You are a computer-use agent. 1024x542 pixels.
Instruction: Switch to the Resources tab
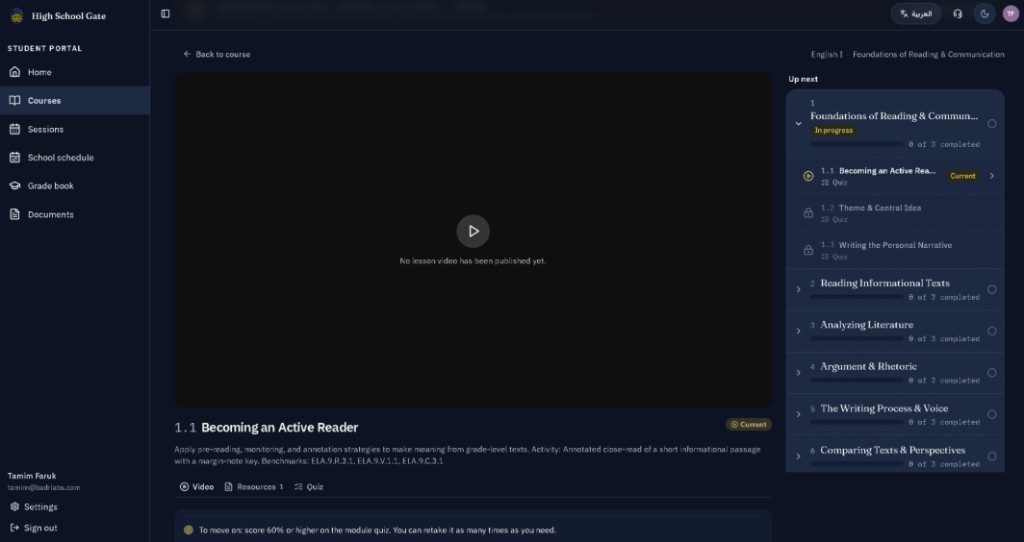(253, 486)
